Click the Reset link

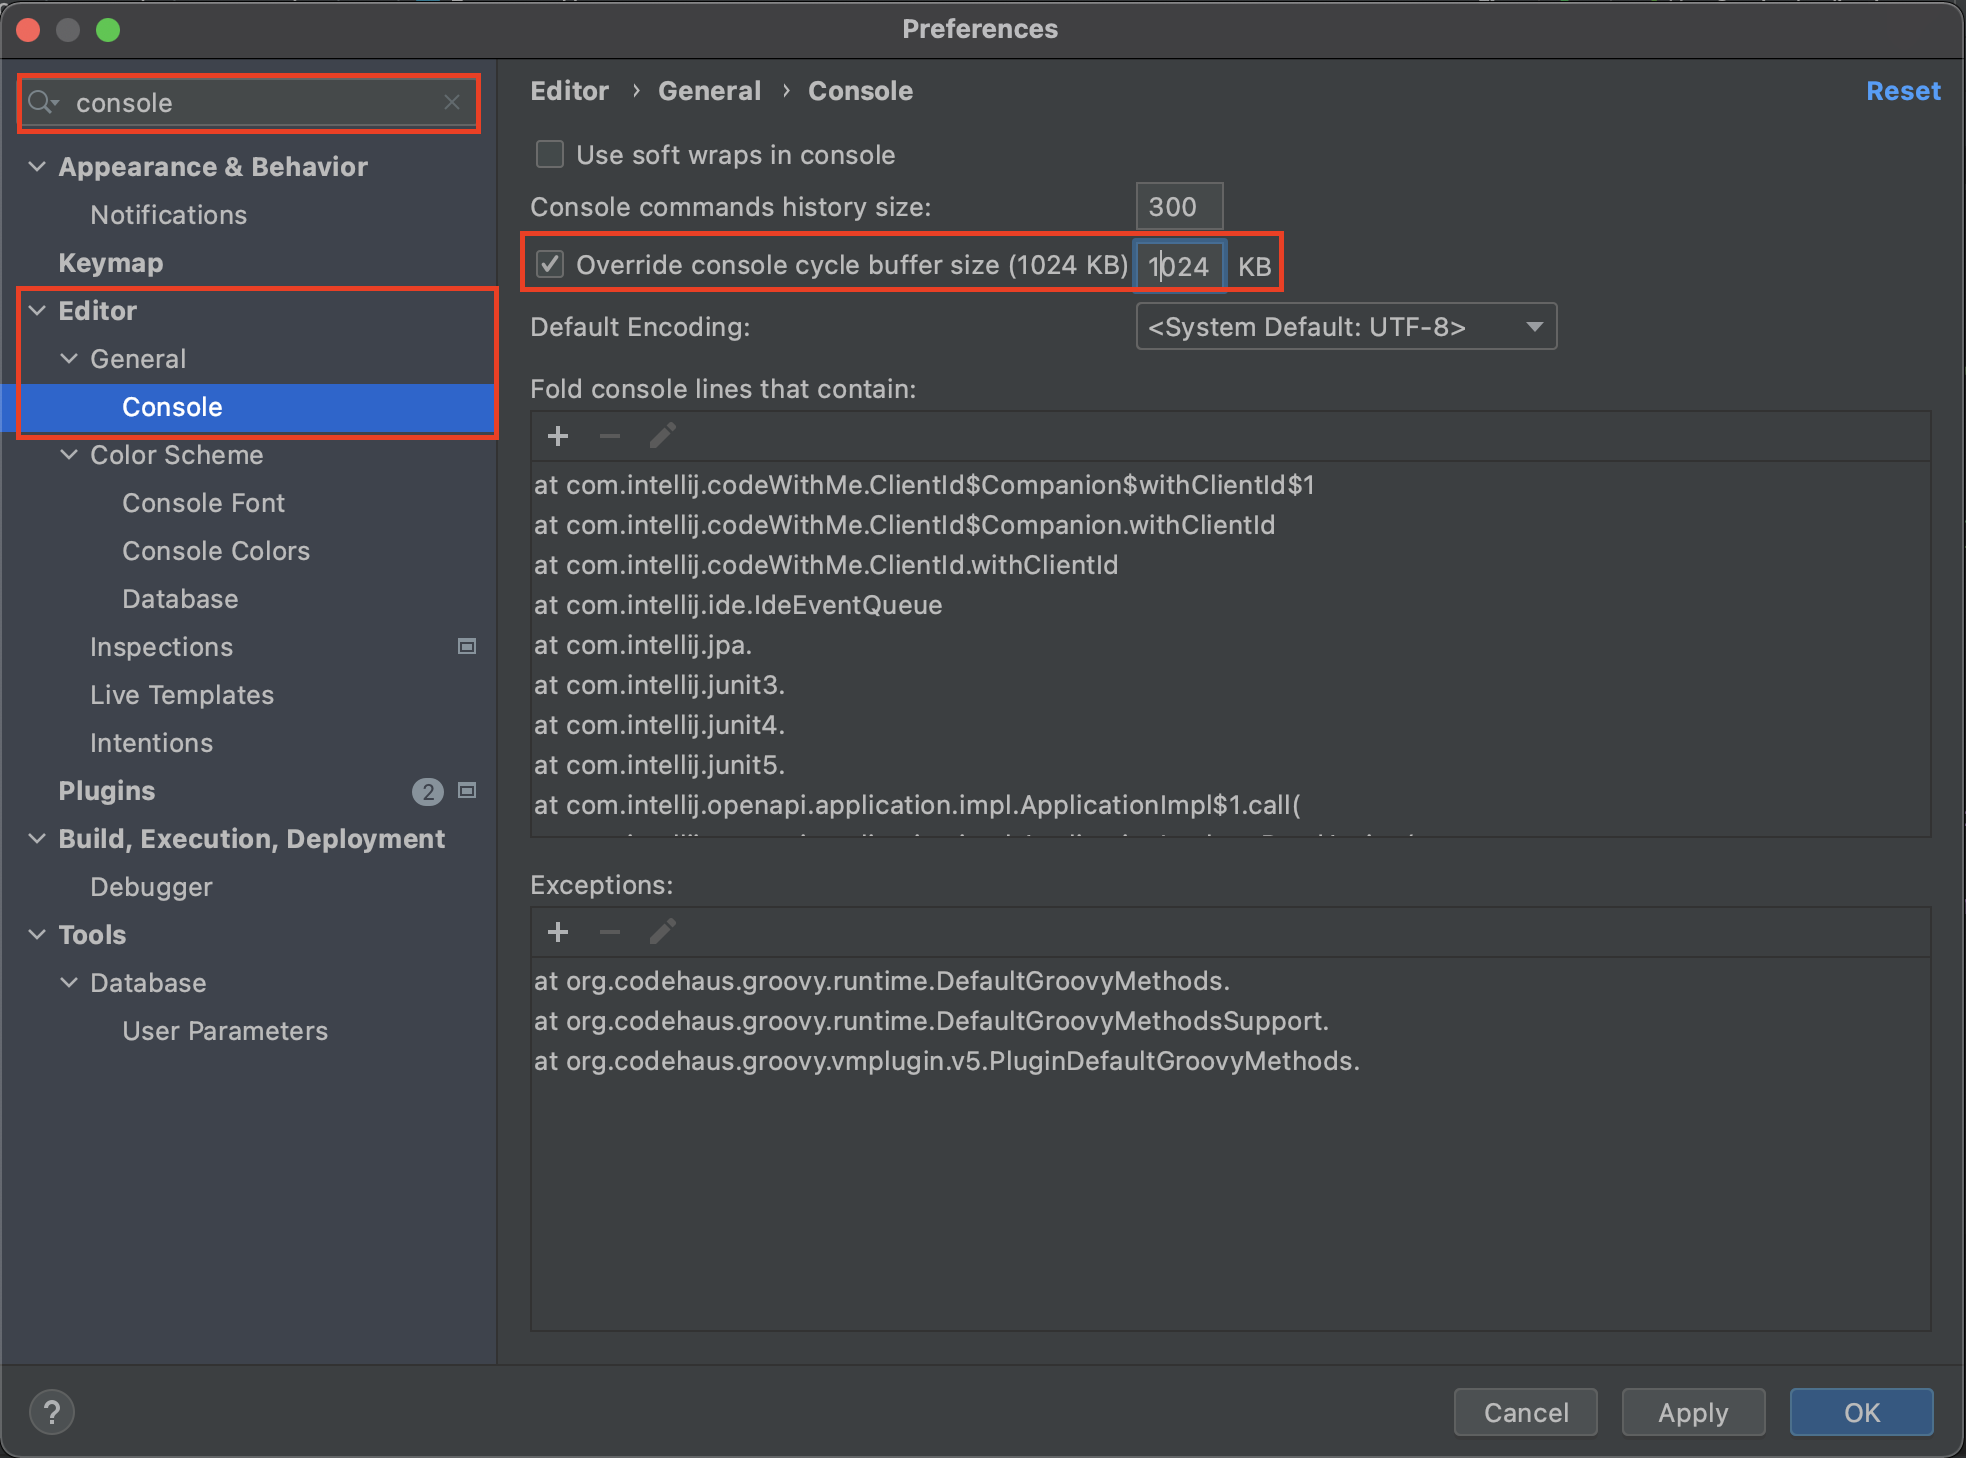(x=1902, y=91)
